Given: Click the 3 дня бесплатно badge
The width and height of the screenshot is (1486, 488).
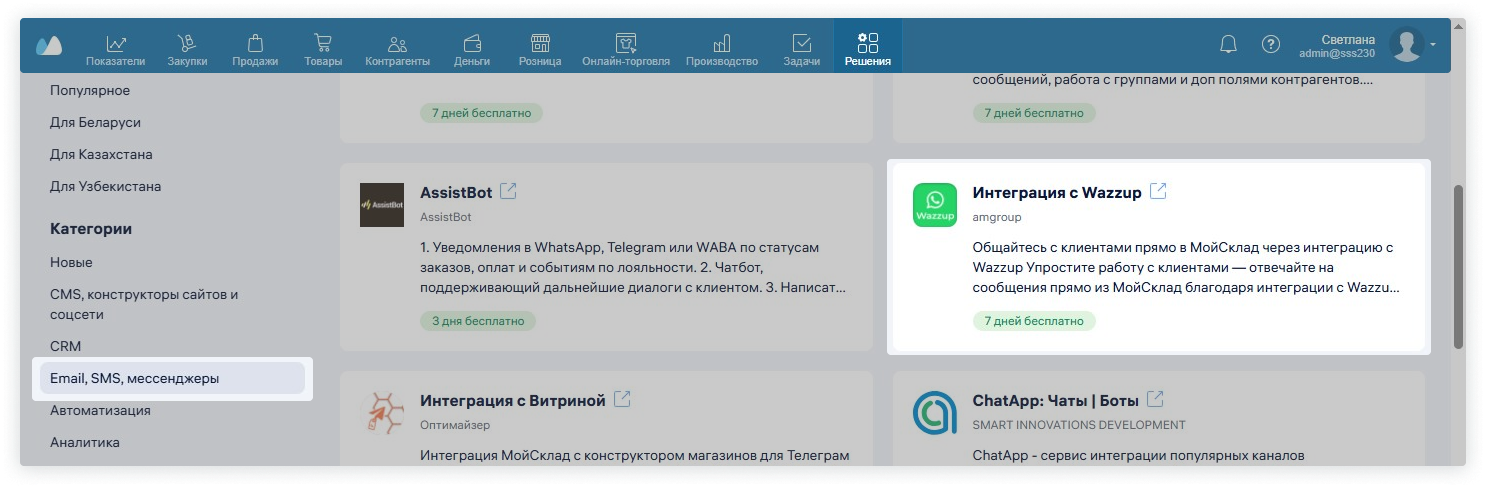Looking at the screenshot, I should click(x=478, y=322).
